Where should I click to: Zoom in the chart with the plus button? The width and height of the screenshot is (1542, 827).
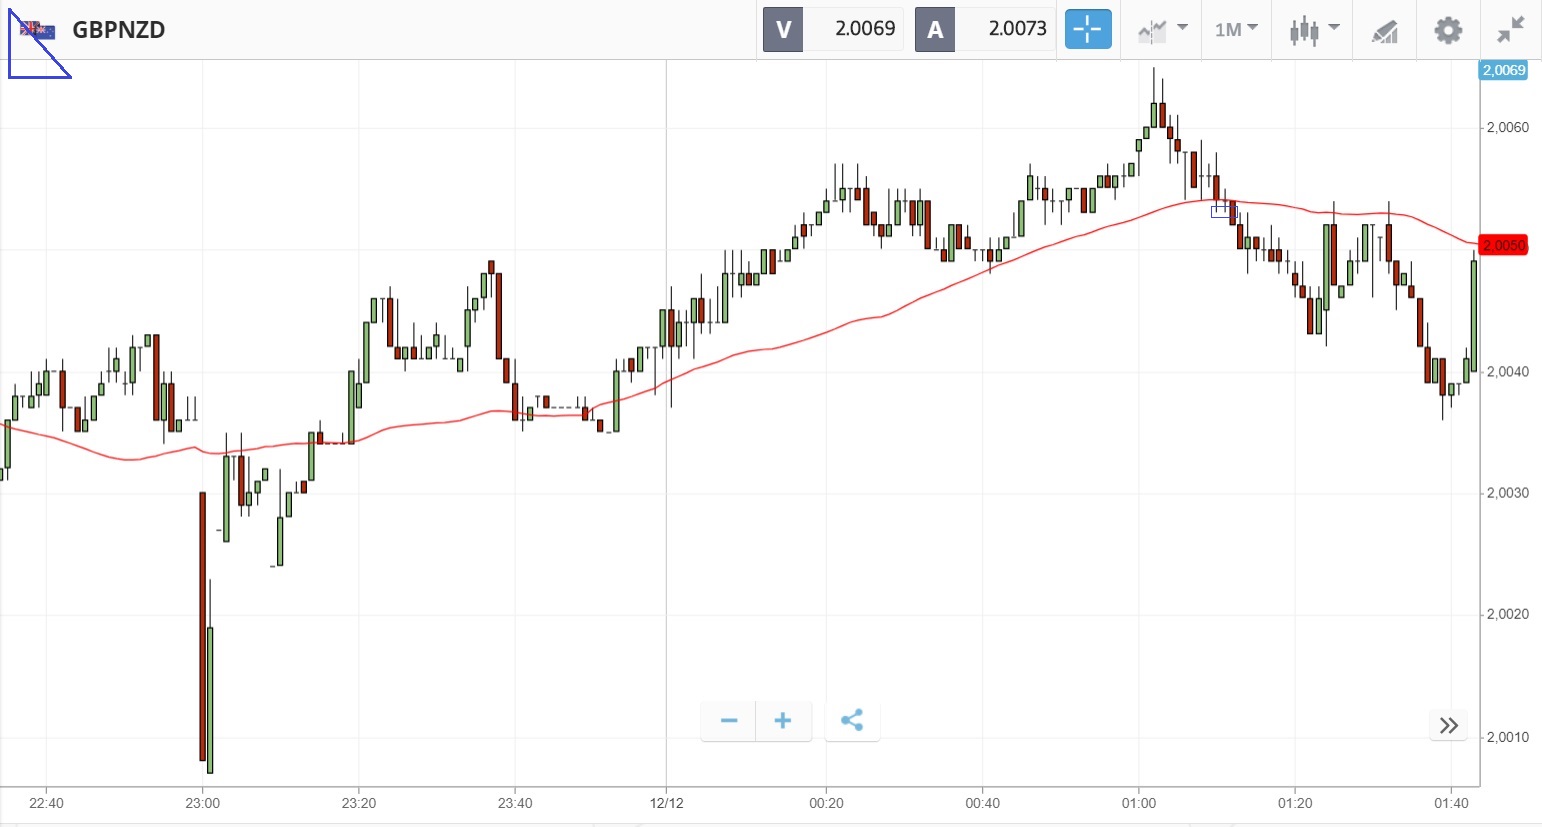pyautogui.click(x=783, y=721)
